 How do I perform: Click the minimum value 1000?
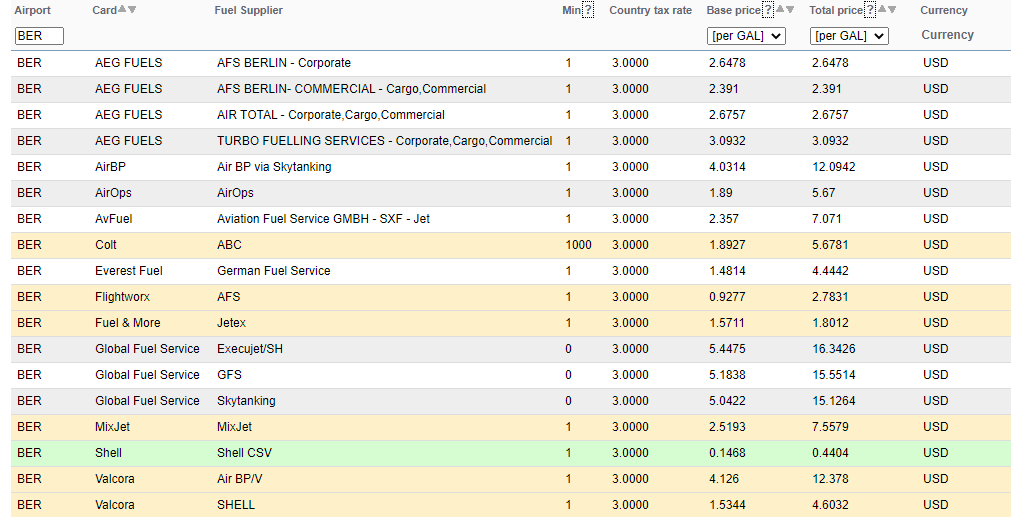point(578,245)
